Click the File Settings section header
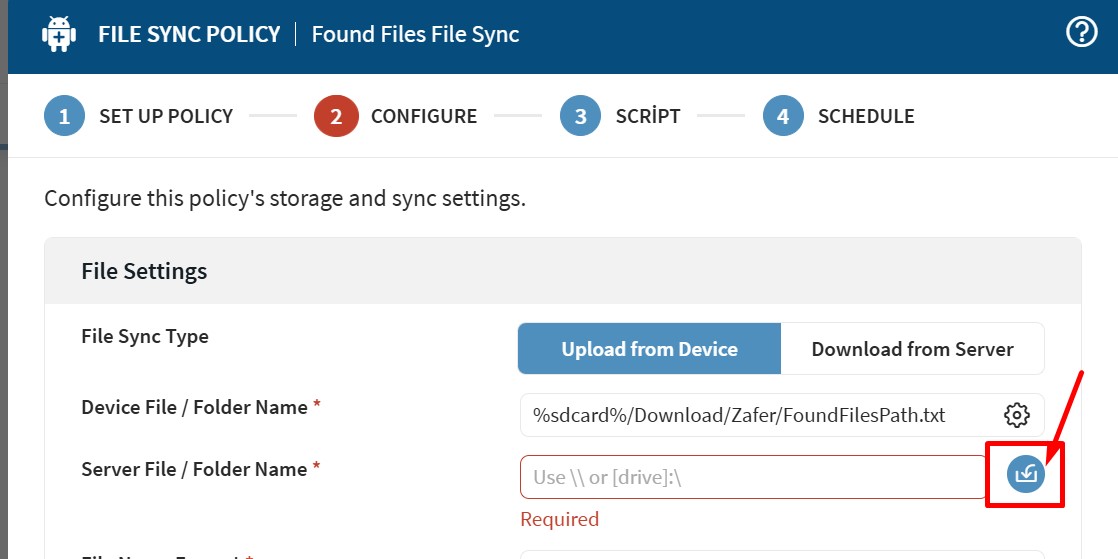Image resolution: width=1118 pixels, height=559 pixels. (x=144, y=271)
